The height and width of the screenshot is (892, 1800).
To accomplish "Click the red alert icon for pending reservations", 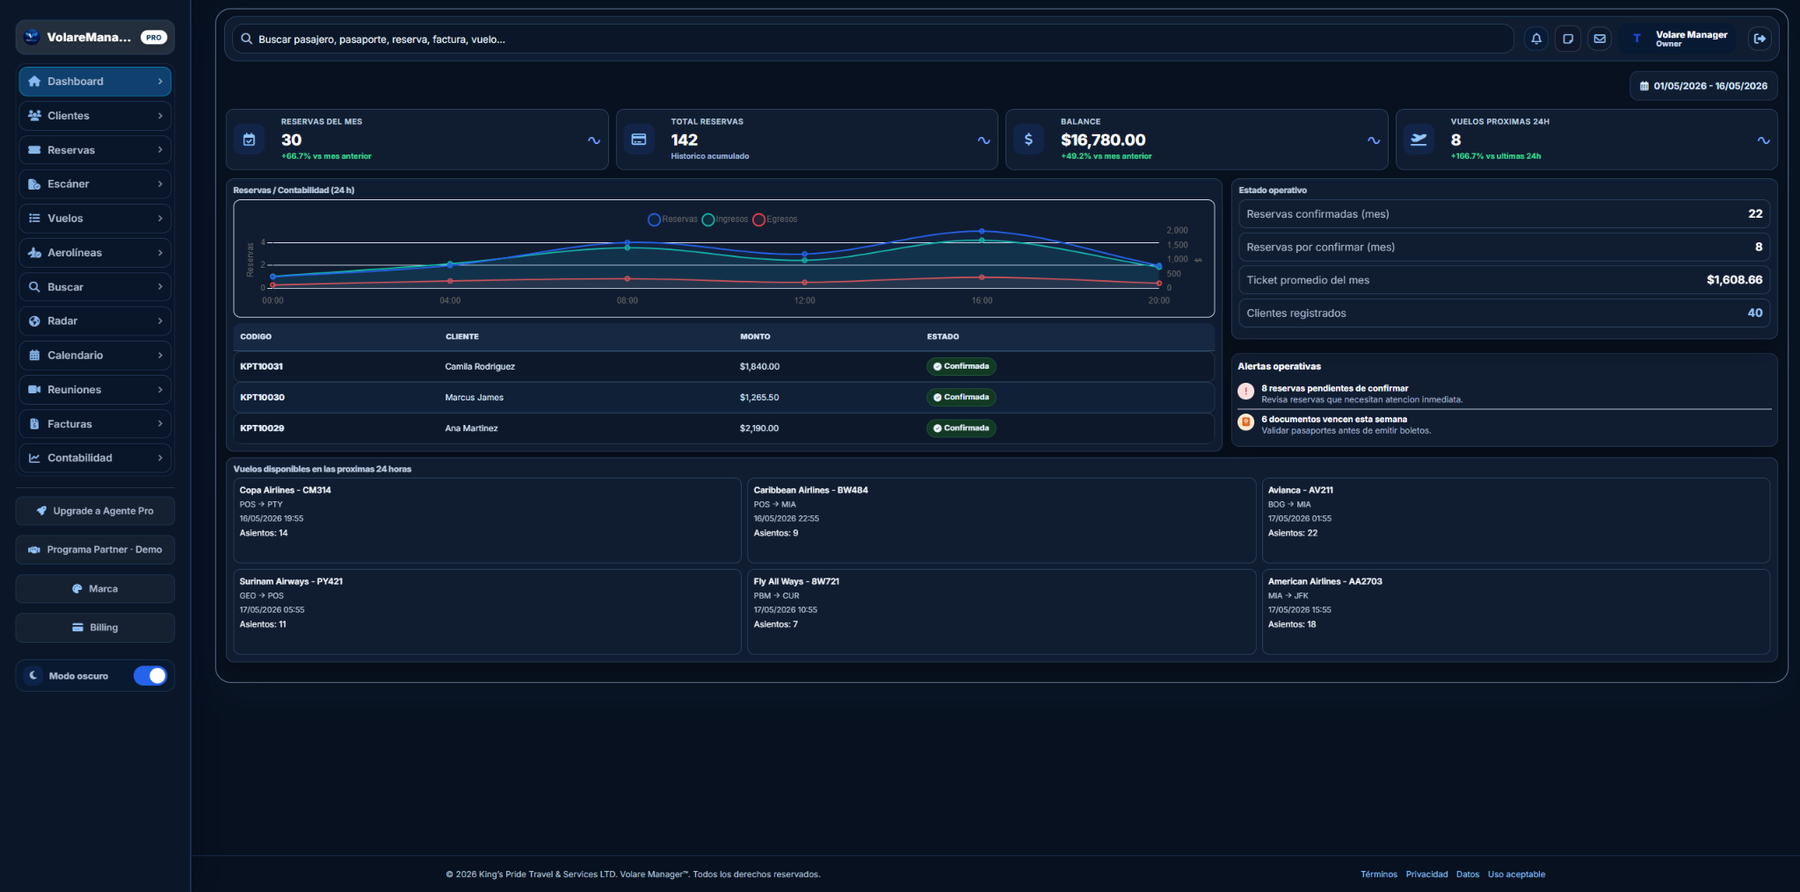I will pyautogui.click(x=1246, y=392).
